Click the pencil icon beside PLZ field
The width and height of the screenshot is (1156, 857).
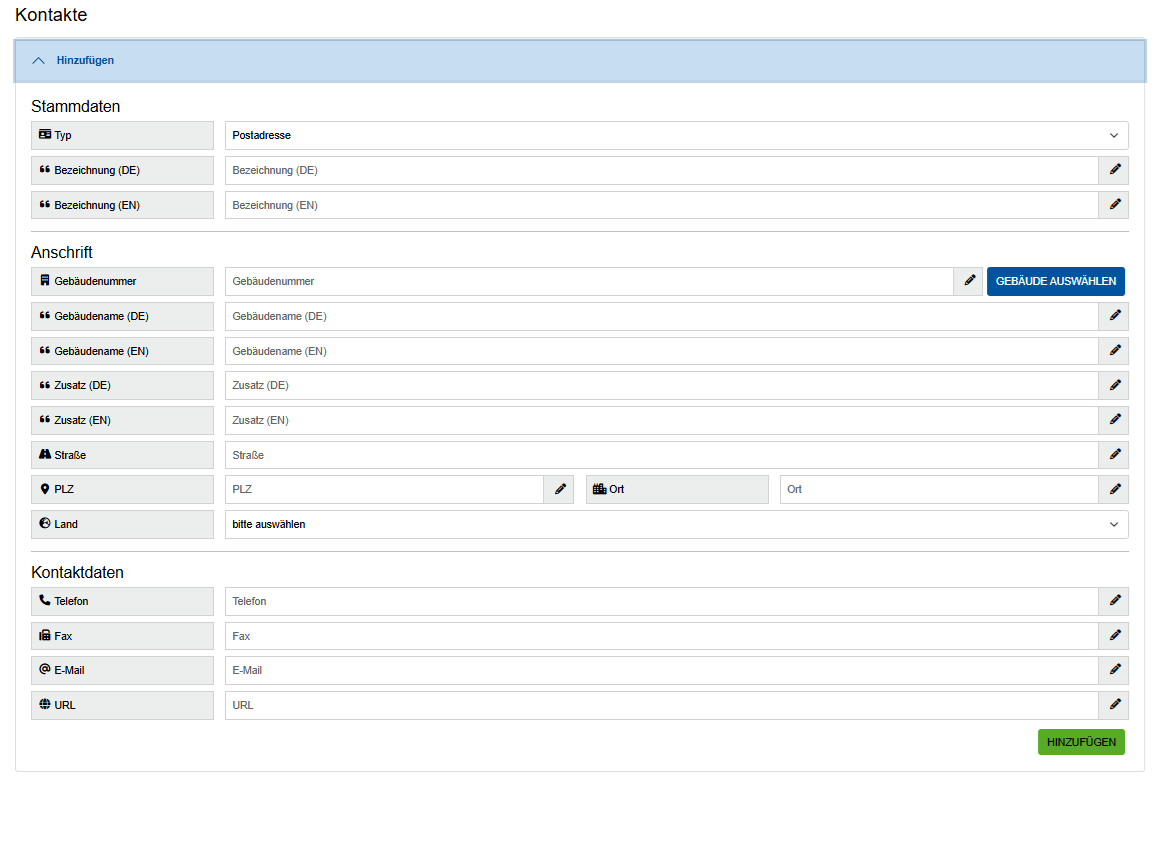click(x=559, y=489)
